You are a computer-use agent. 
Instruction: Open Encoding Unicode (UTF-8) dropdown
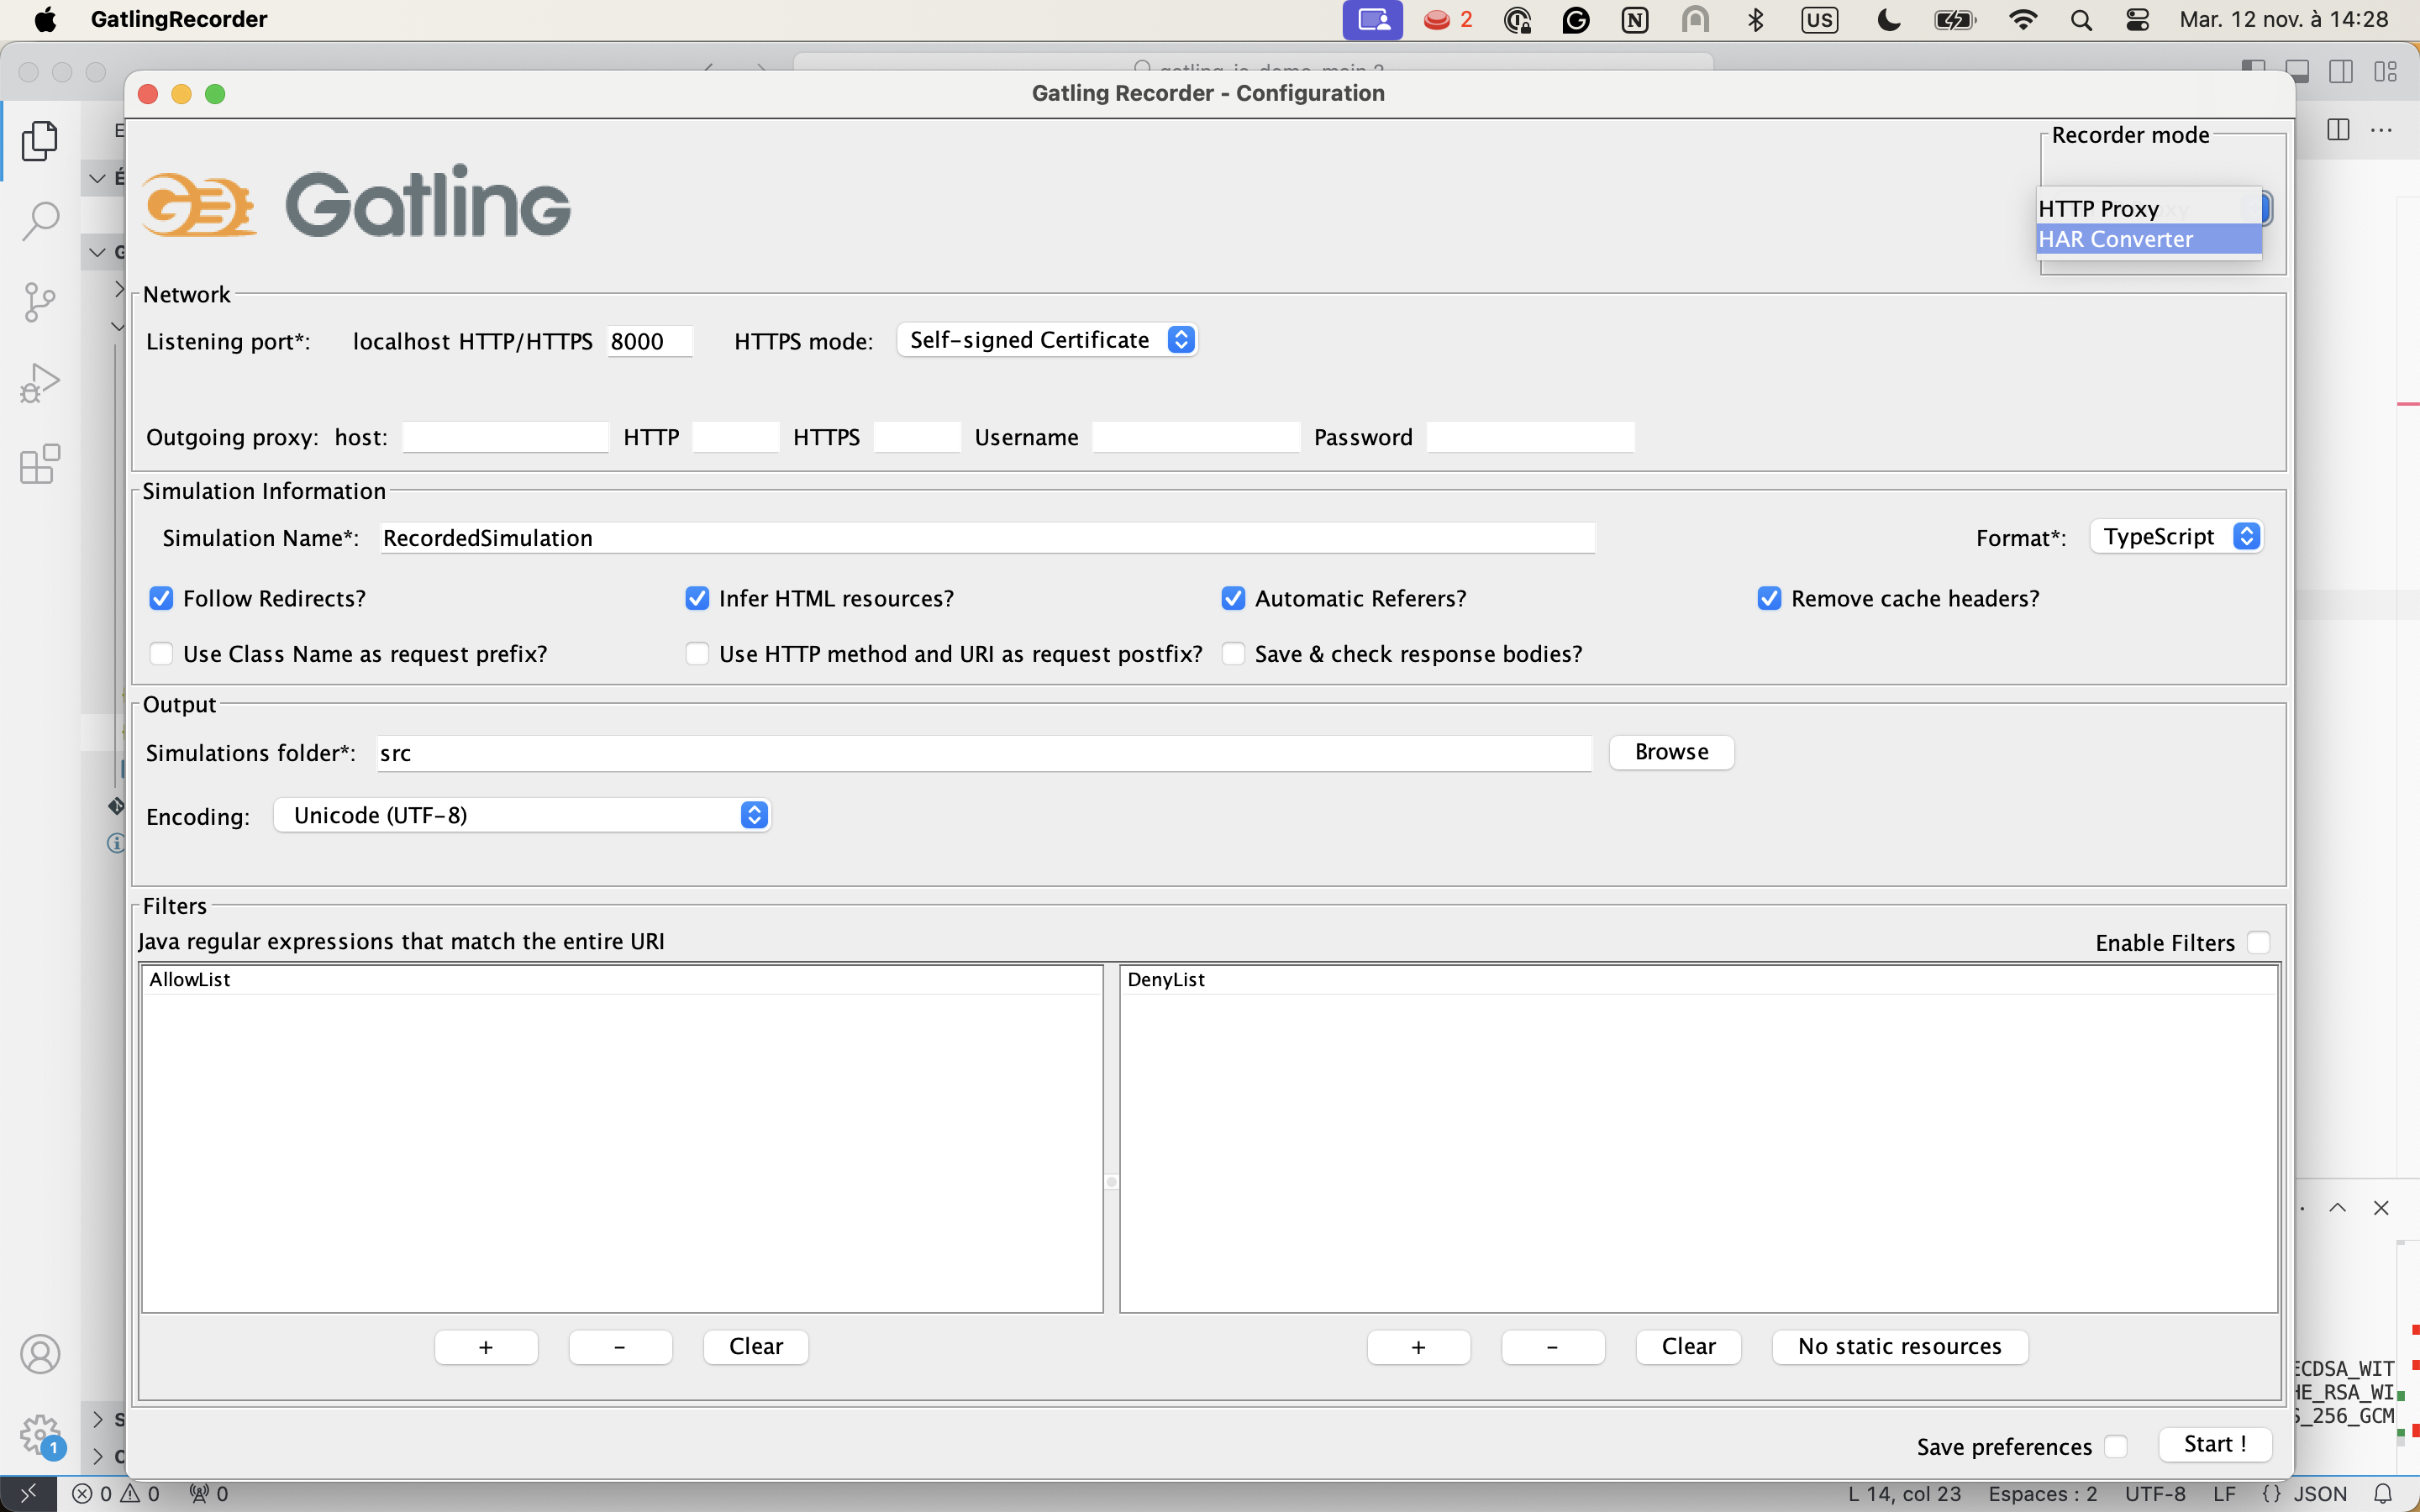pyautogui.click(x=522, y=815)
